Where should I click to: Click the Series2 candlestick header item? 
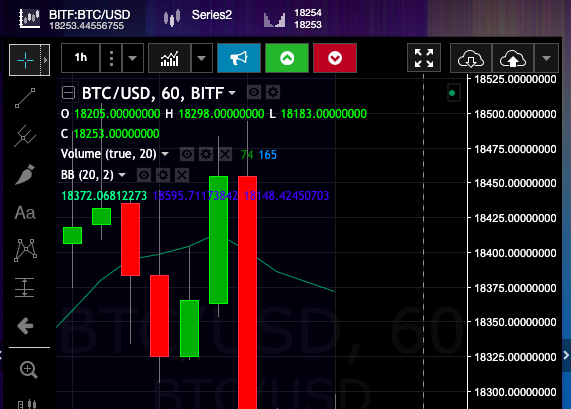click(197, 16)
